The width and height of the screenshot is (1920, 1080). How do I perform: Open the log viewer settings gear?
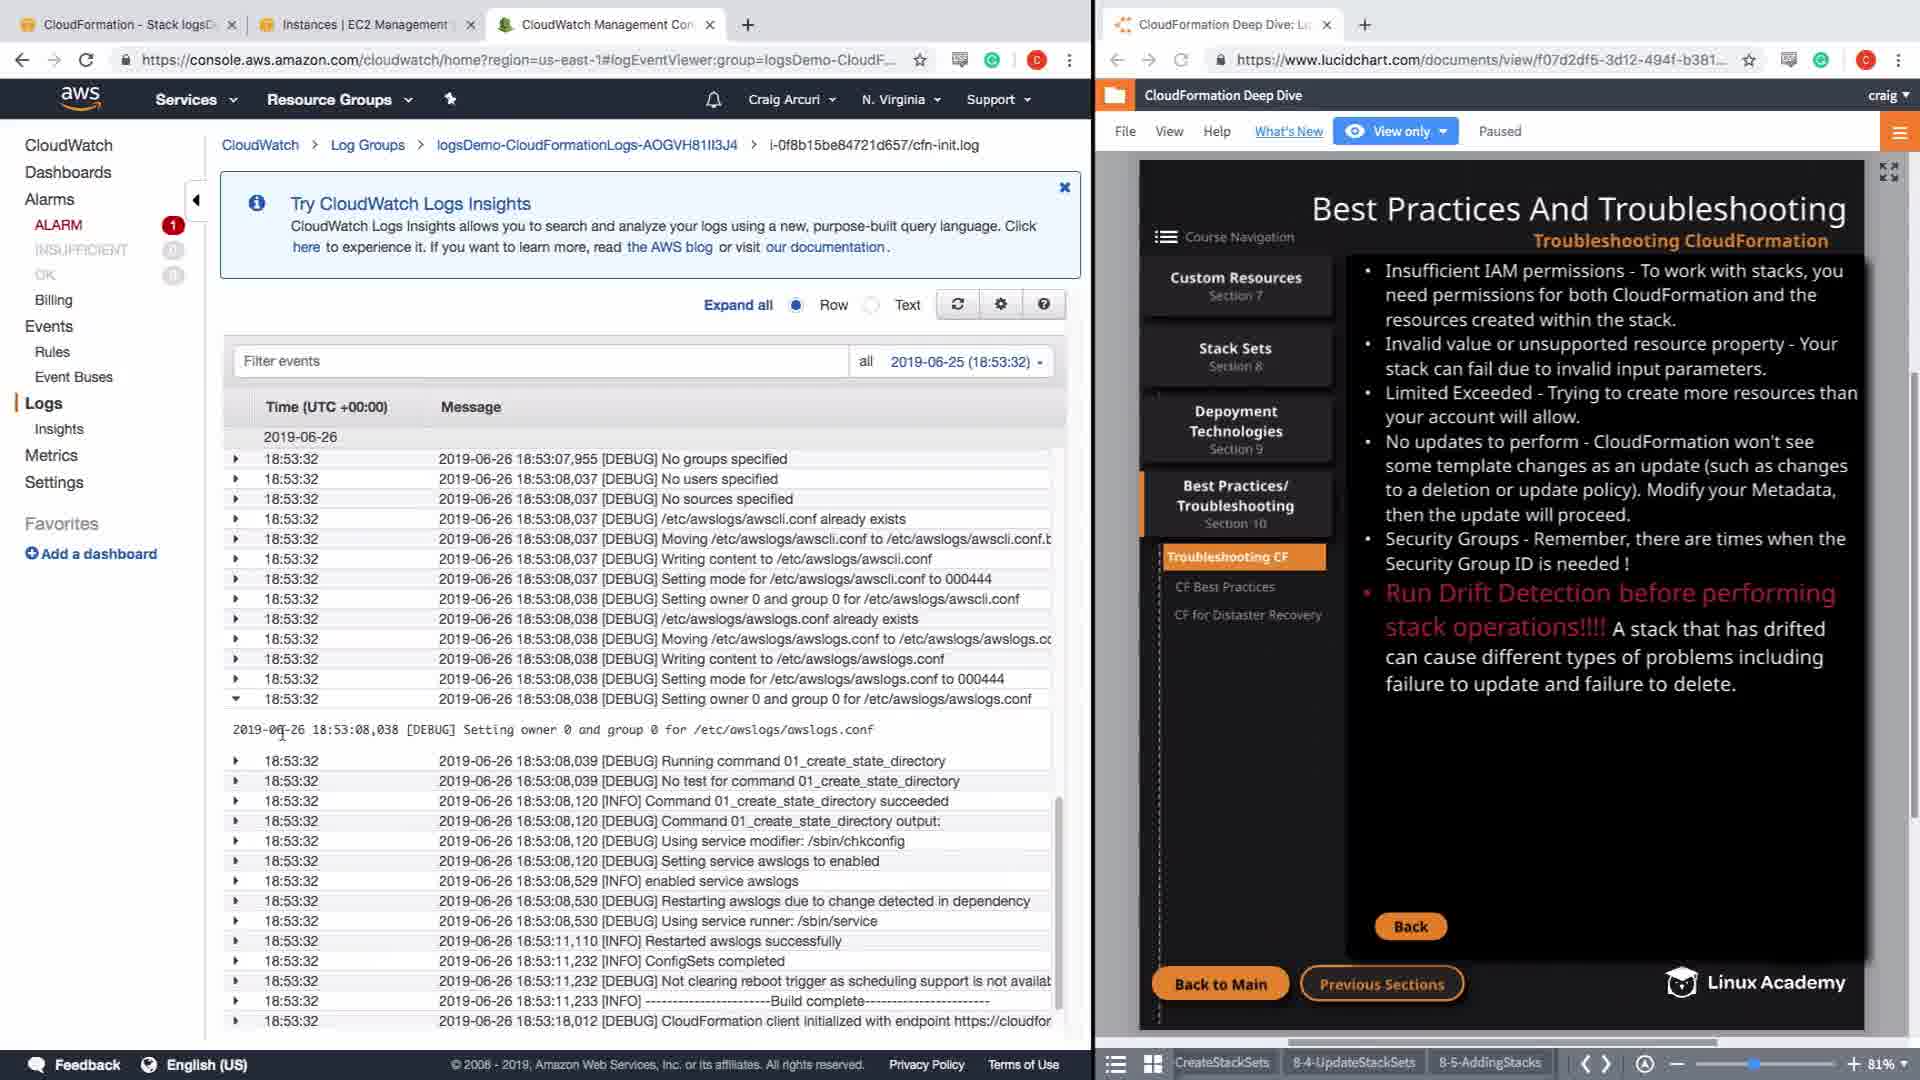(1000, 304)
